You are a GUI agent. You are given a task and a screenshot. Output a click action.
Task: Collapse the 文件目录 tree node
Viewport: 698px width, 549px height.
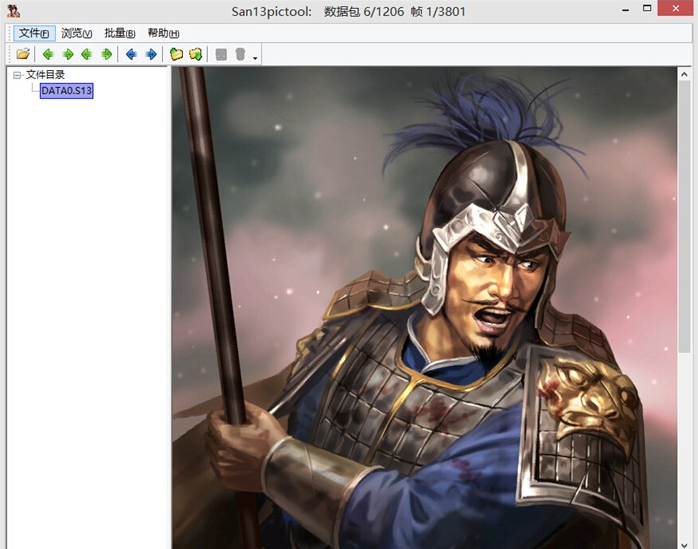click(17, 75)
